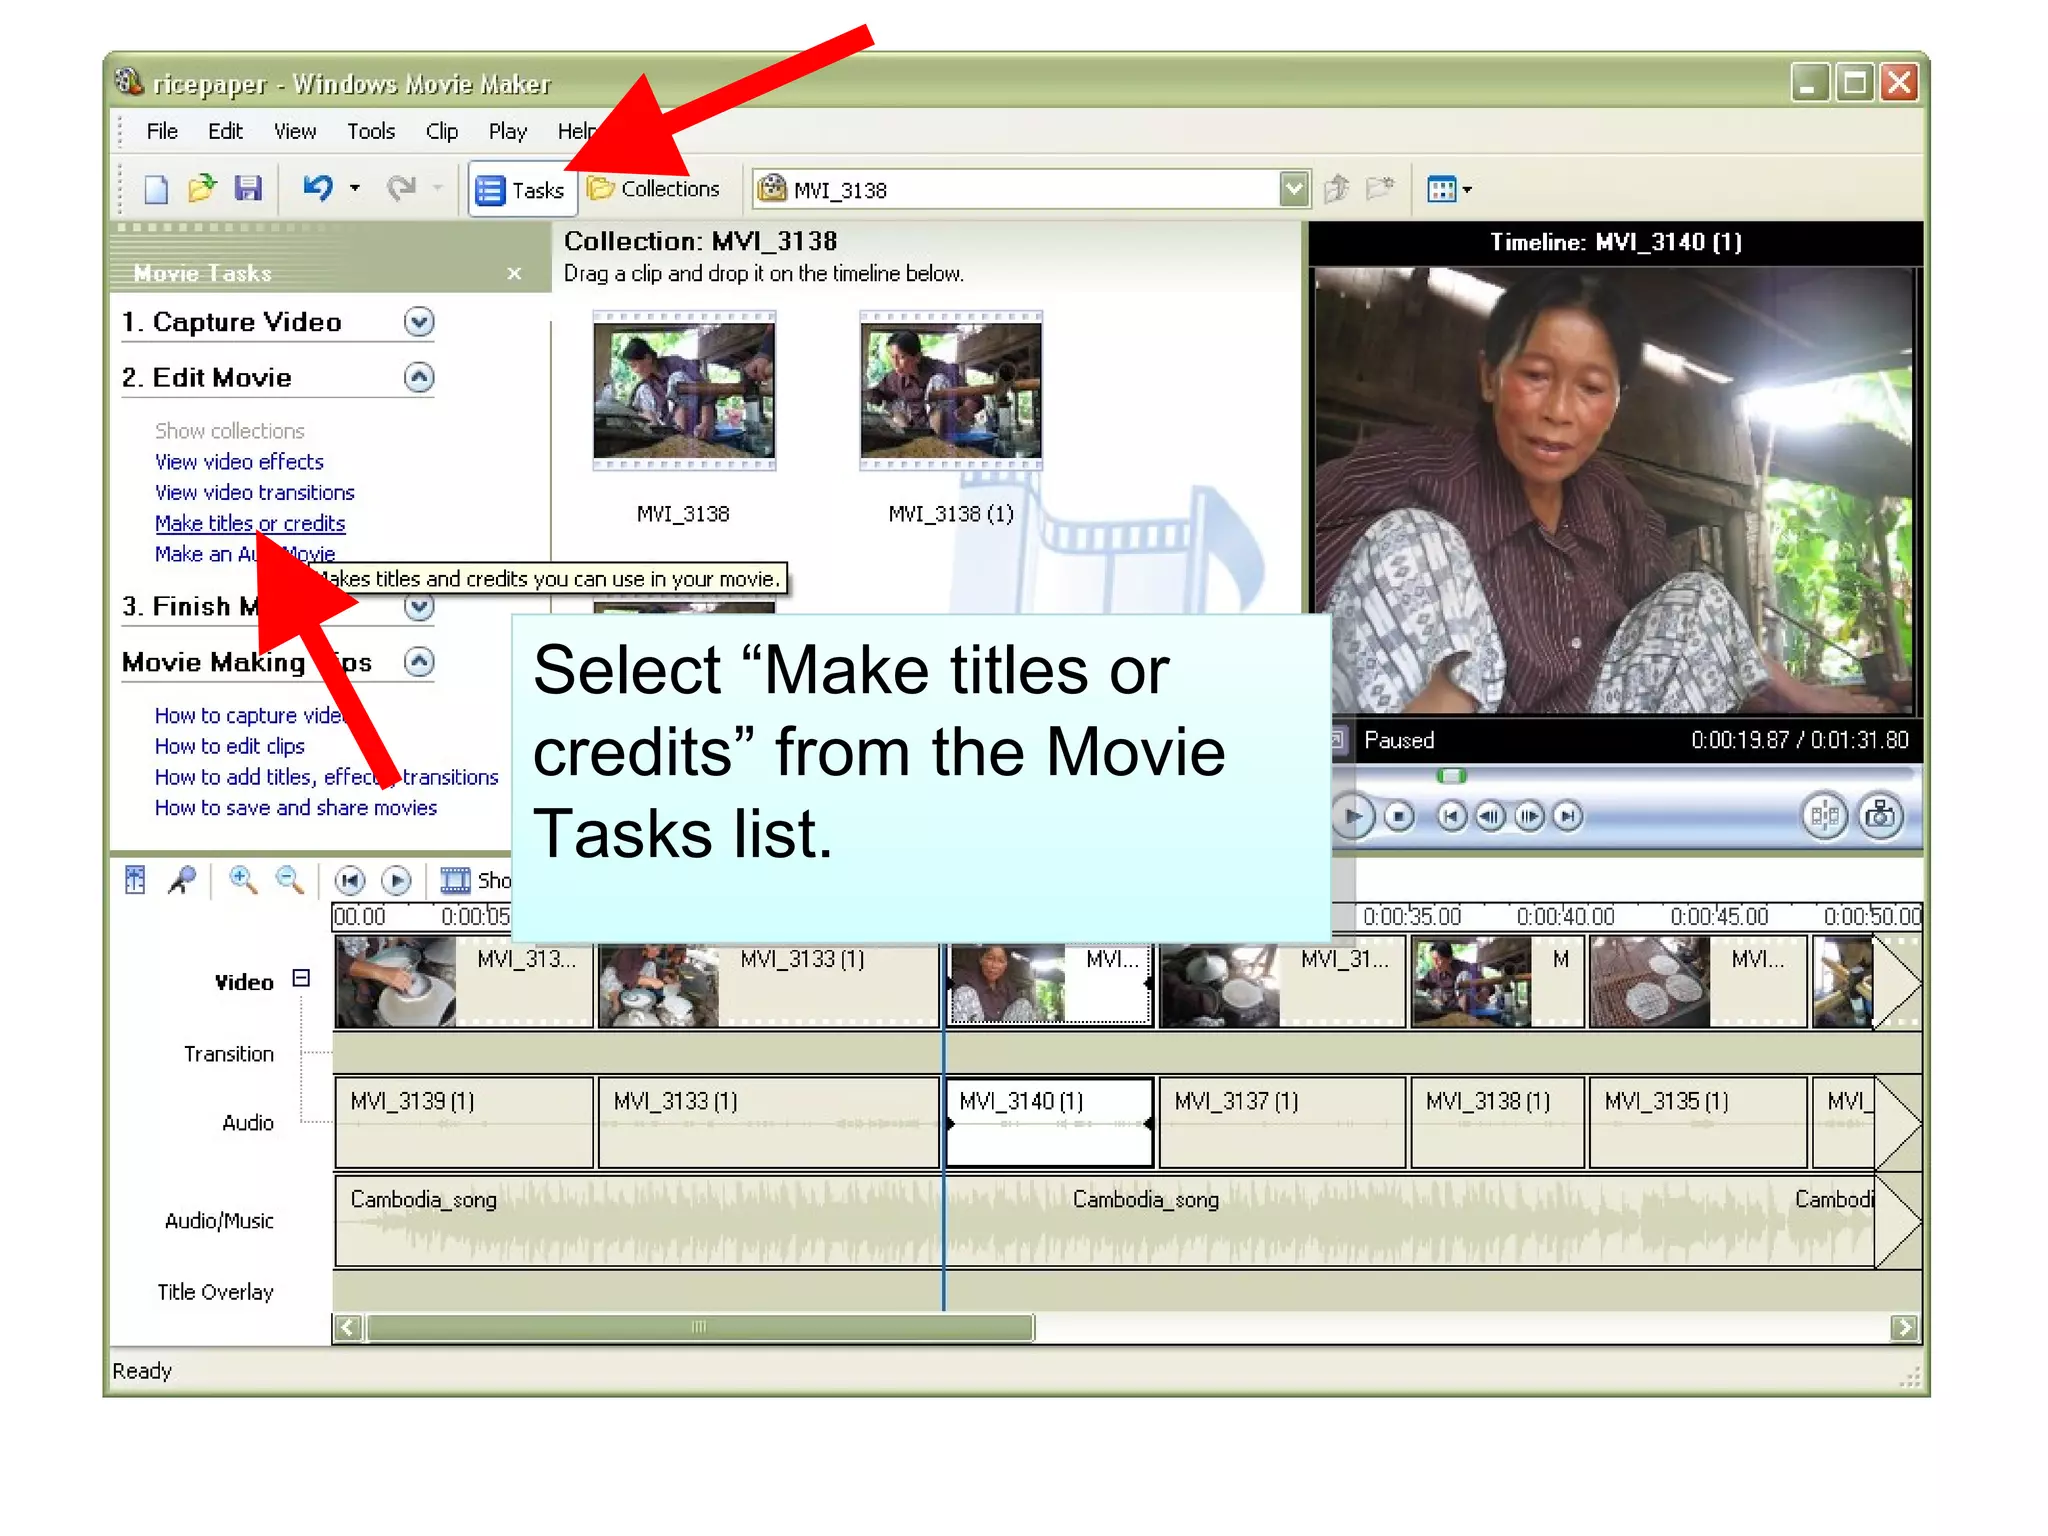The height and width of the screenshot is (1536, 2048).
Task: Click the Take Picture camera icon
Action: coord(1881,816)
